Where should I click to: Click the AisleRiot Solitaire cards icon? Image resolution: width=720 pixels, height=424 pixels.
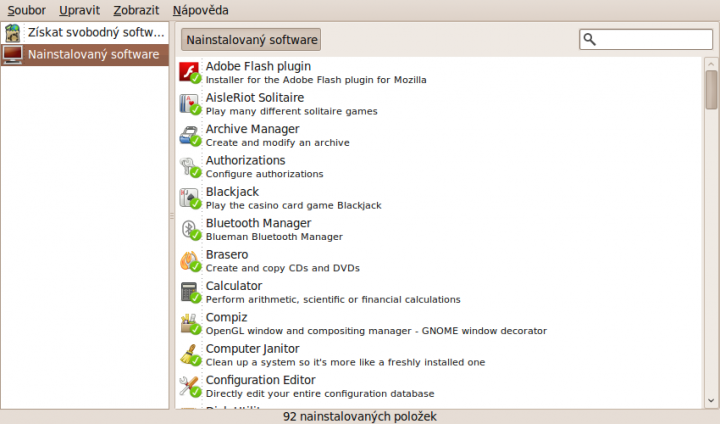pos(190,104)
